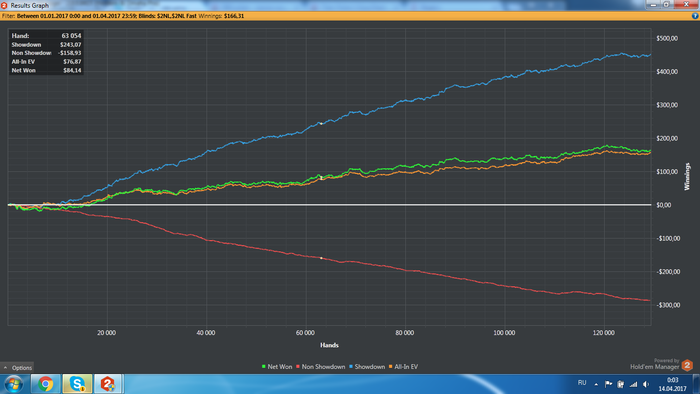The width and height of the screenshot is (700, 394).
Task: Toggle the Net Won legend series
Action: click(277, 367)
